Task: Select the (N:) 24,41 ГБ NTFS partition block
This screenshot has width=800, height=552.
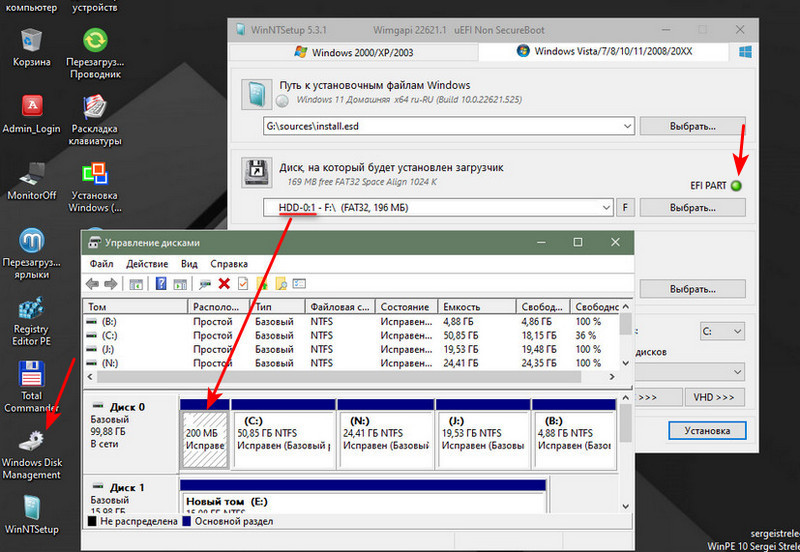Action: [x=386, y=439]
